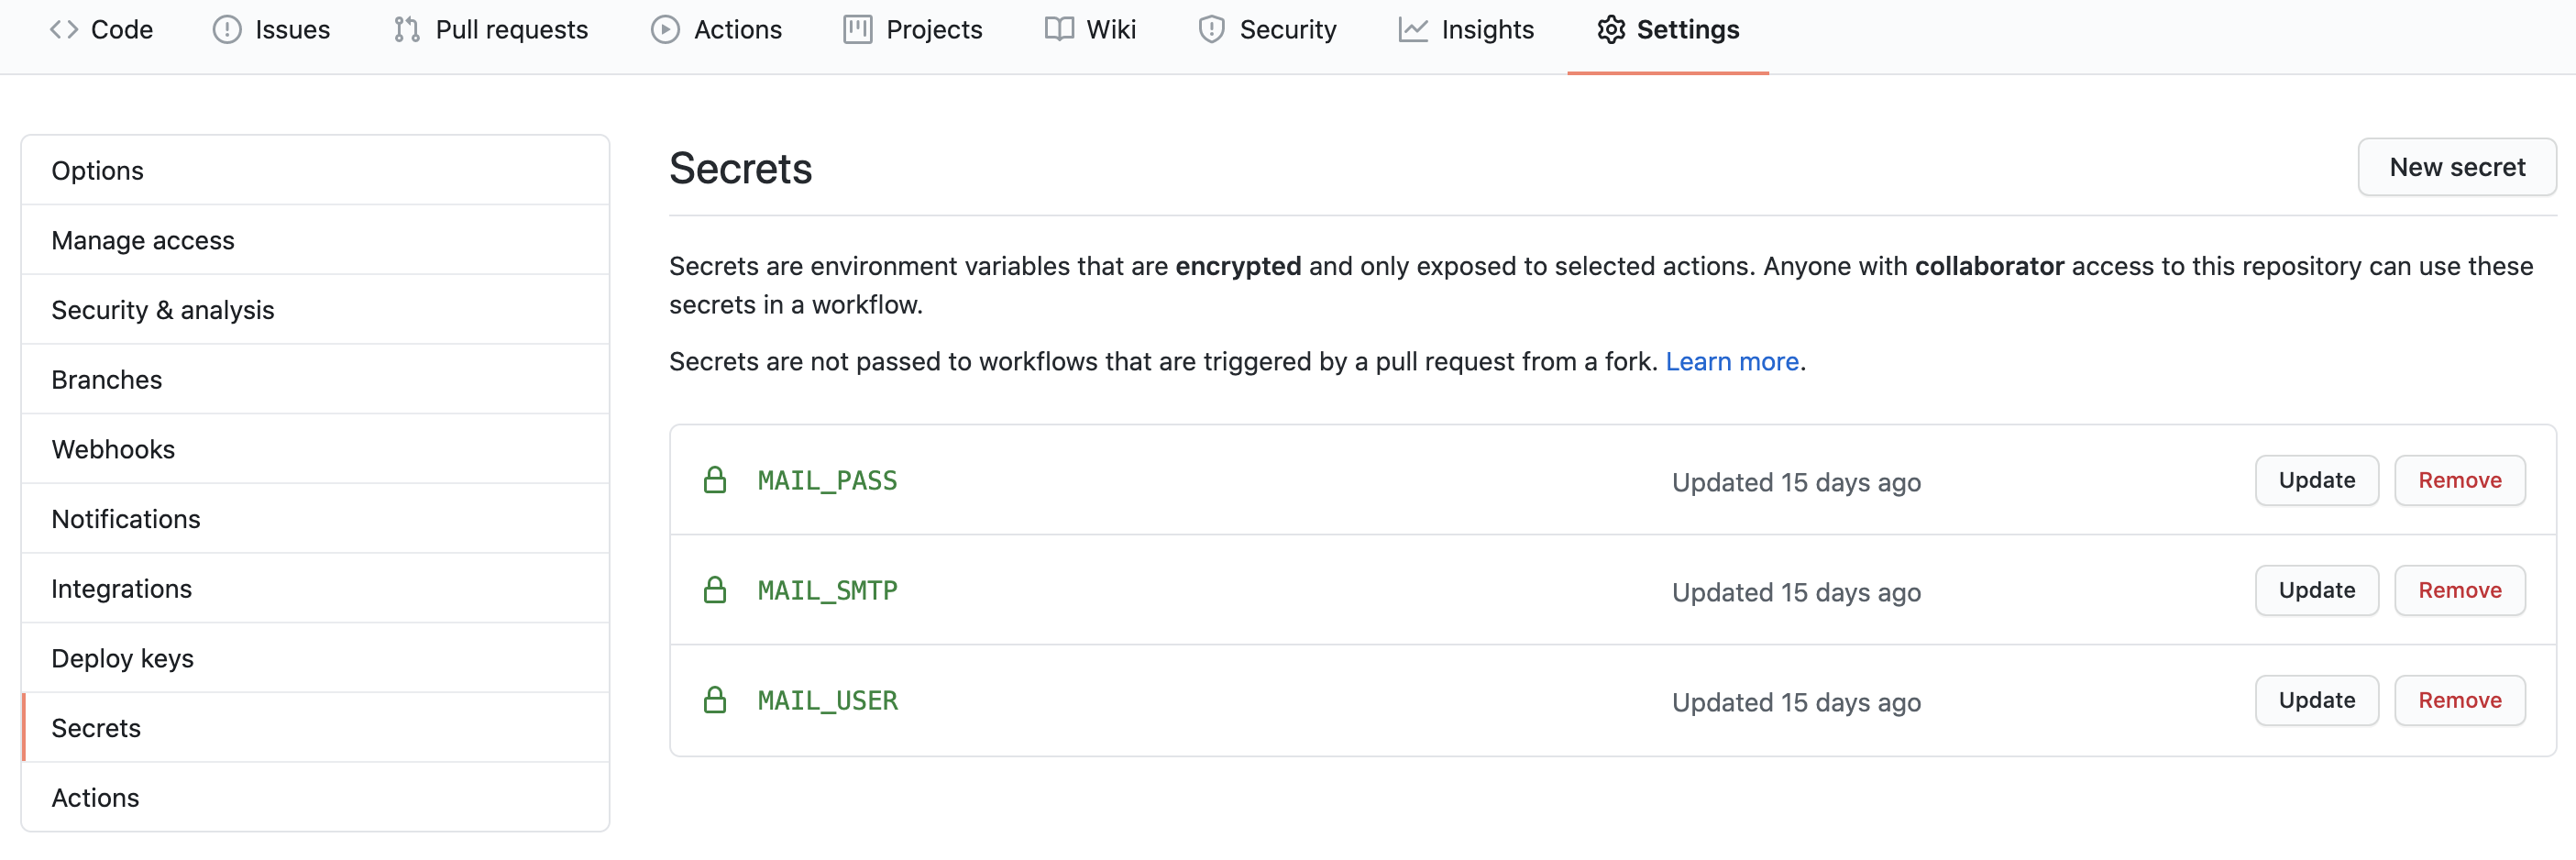Click the Projects board icon
The image size is (2576, 860).
[x=857, y=30]
